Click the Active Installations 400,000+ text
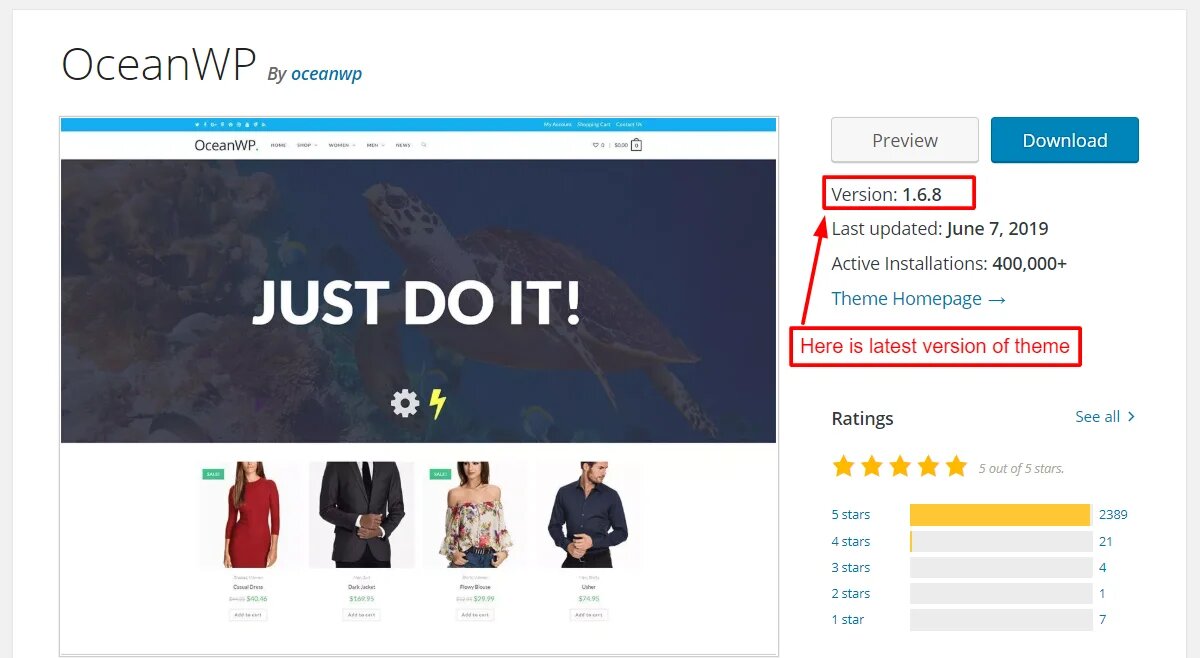The height and width of the screenshot is (658, 1200). [x=949, y=263]
